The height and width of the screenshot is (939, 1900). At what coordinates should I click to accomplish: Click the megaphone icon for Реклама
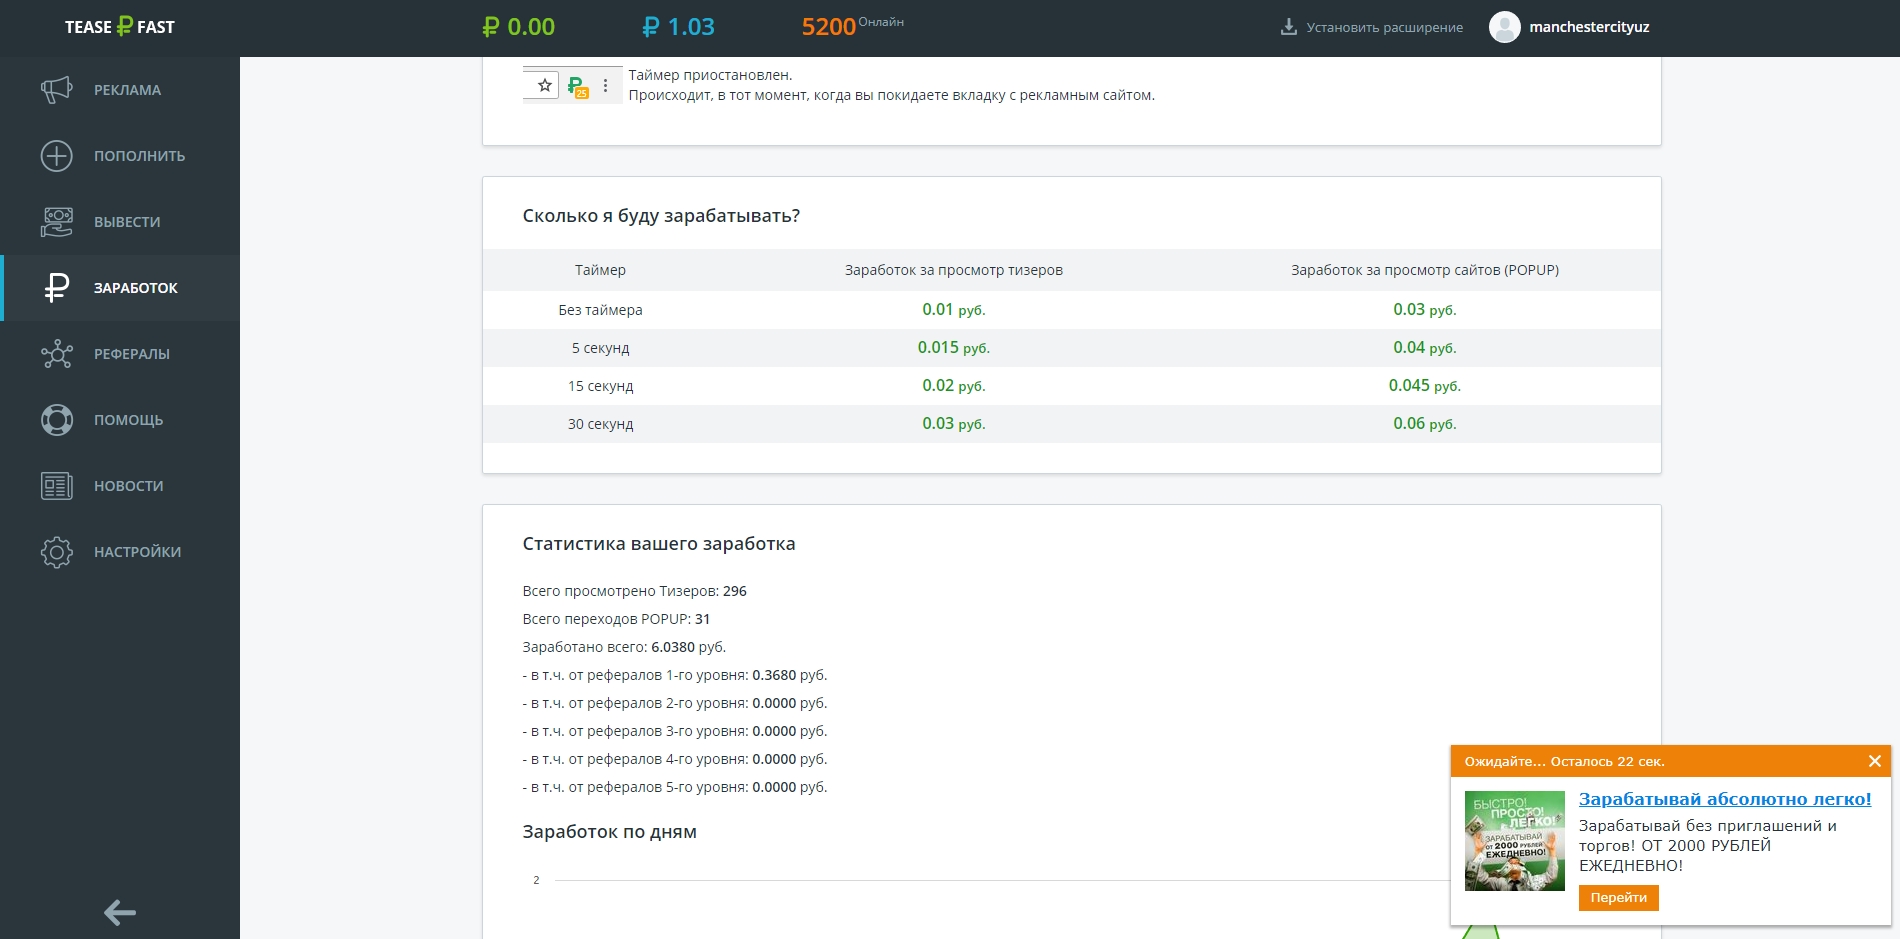(x=57, y=90)
